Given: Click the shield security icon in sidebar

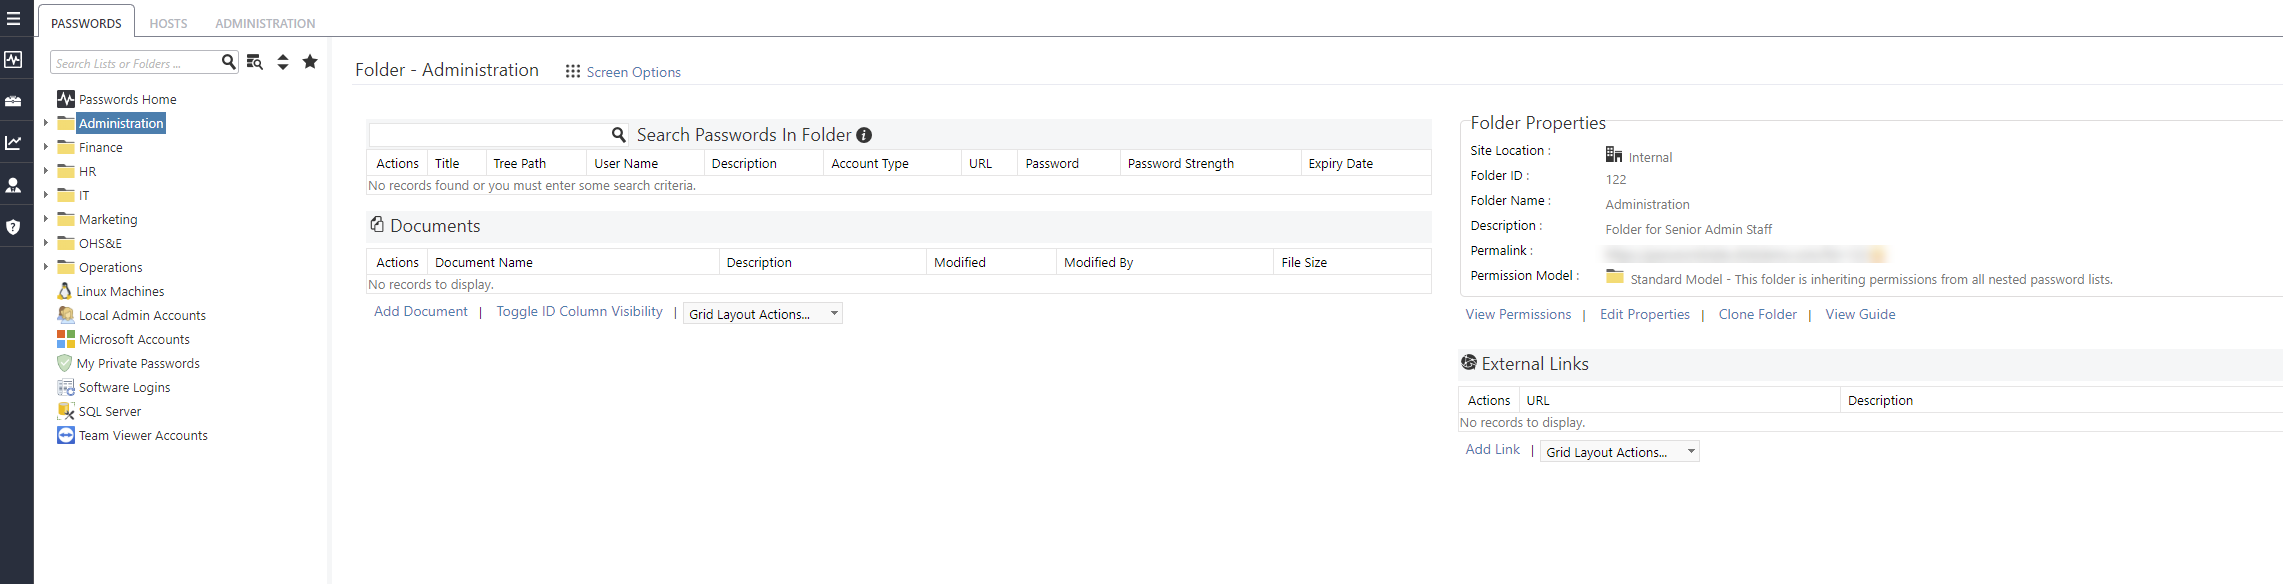Looking at the screenshot, I should [14, 227].
